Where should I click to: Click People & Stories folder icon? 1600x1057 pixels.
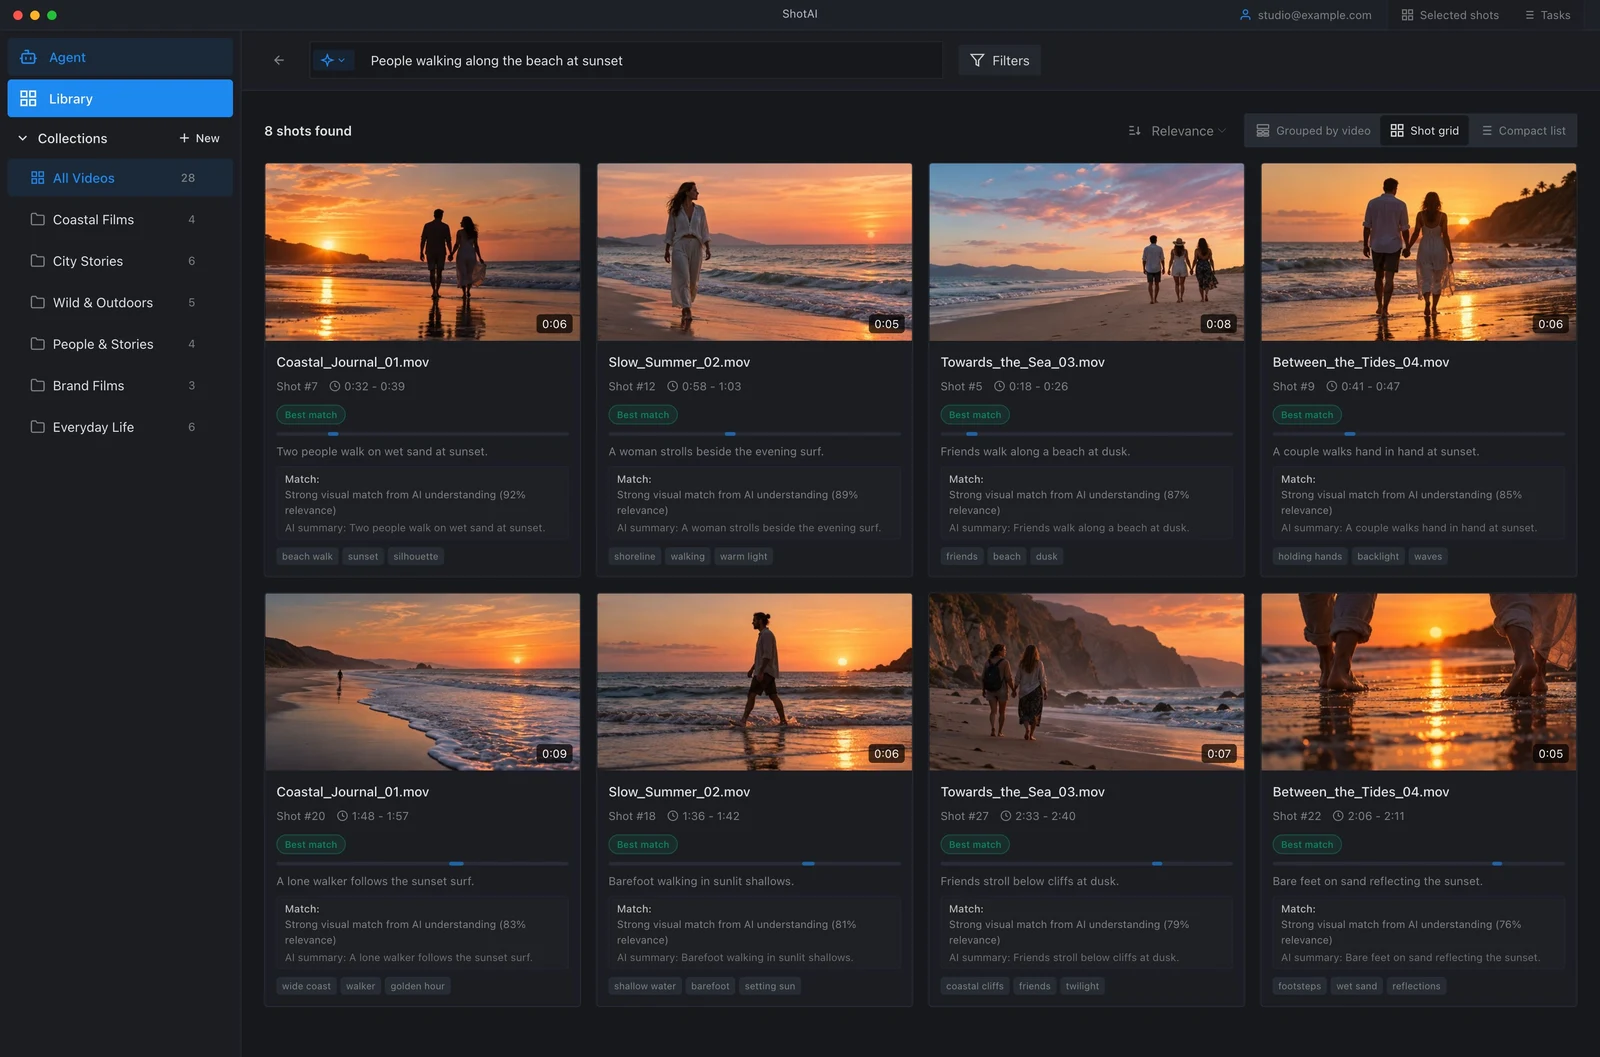[38, 344]
